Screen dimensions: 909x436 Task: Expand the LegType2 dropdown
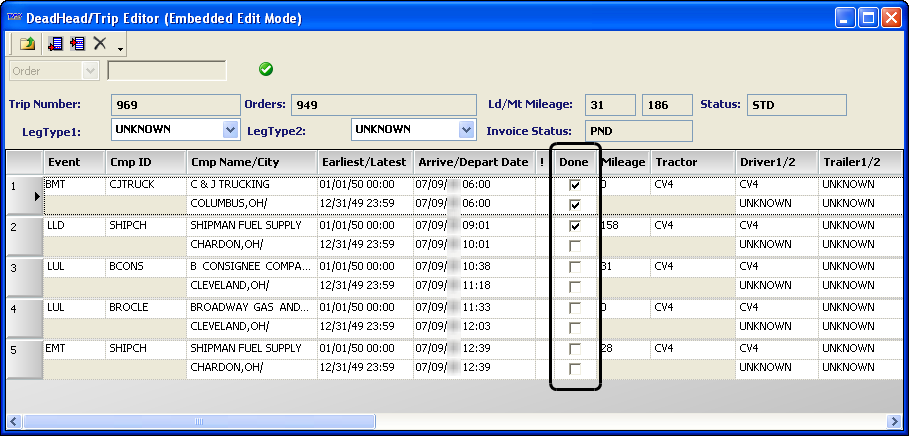pyautogui.click(x=466, y=130)
